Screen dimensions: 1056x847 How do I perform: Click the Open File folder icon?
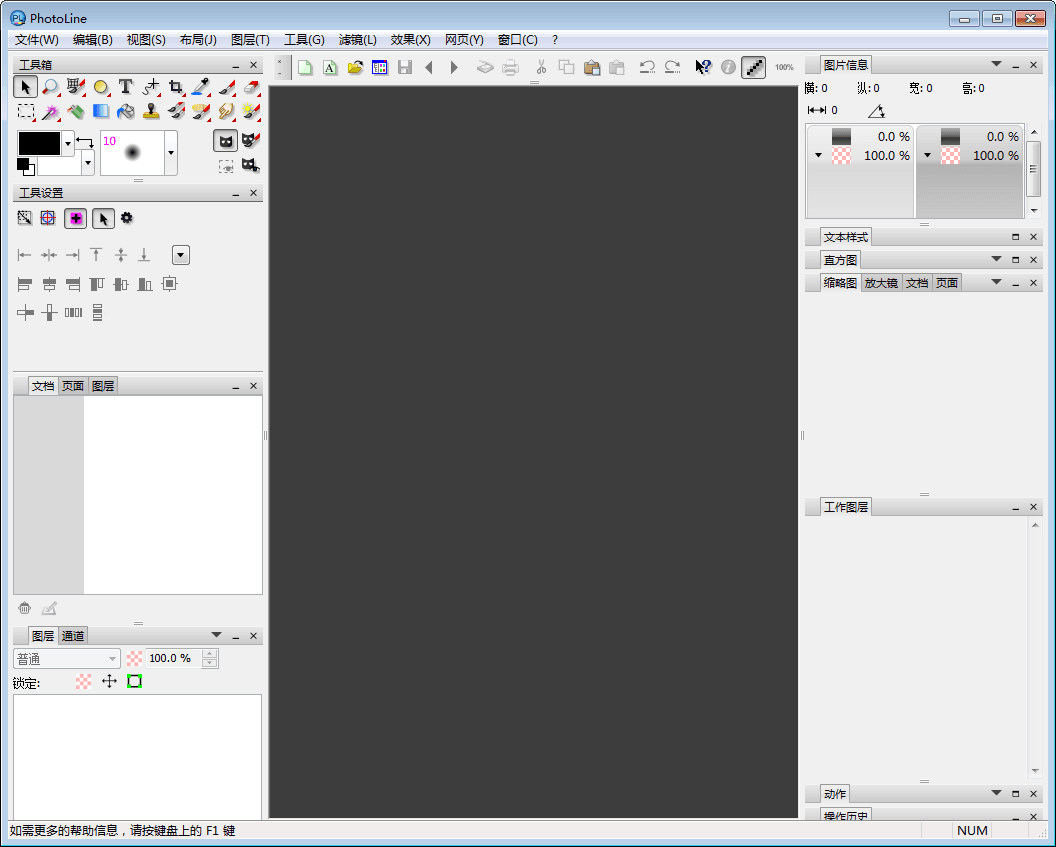point(355,67)
